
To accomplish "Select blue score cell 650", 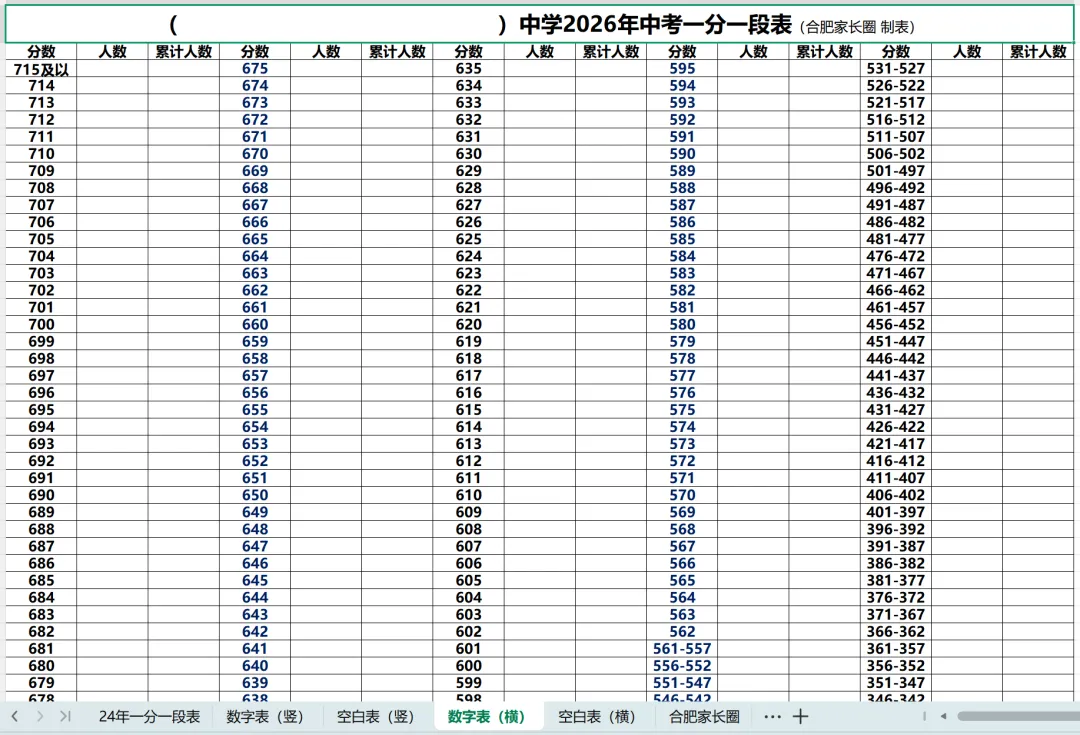I will pyautogui.click(x=255, y=495).
